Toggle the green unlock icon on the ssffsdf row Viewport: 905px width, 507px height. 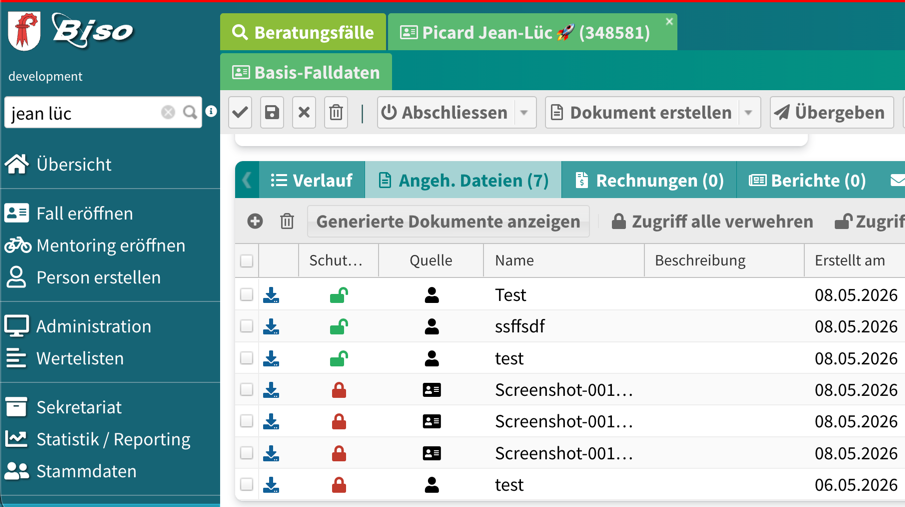point(339,327)
